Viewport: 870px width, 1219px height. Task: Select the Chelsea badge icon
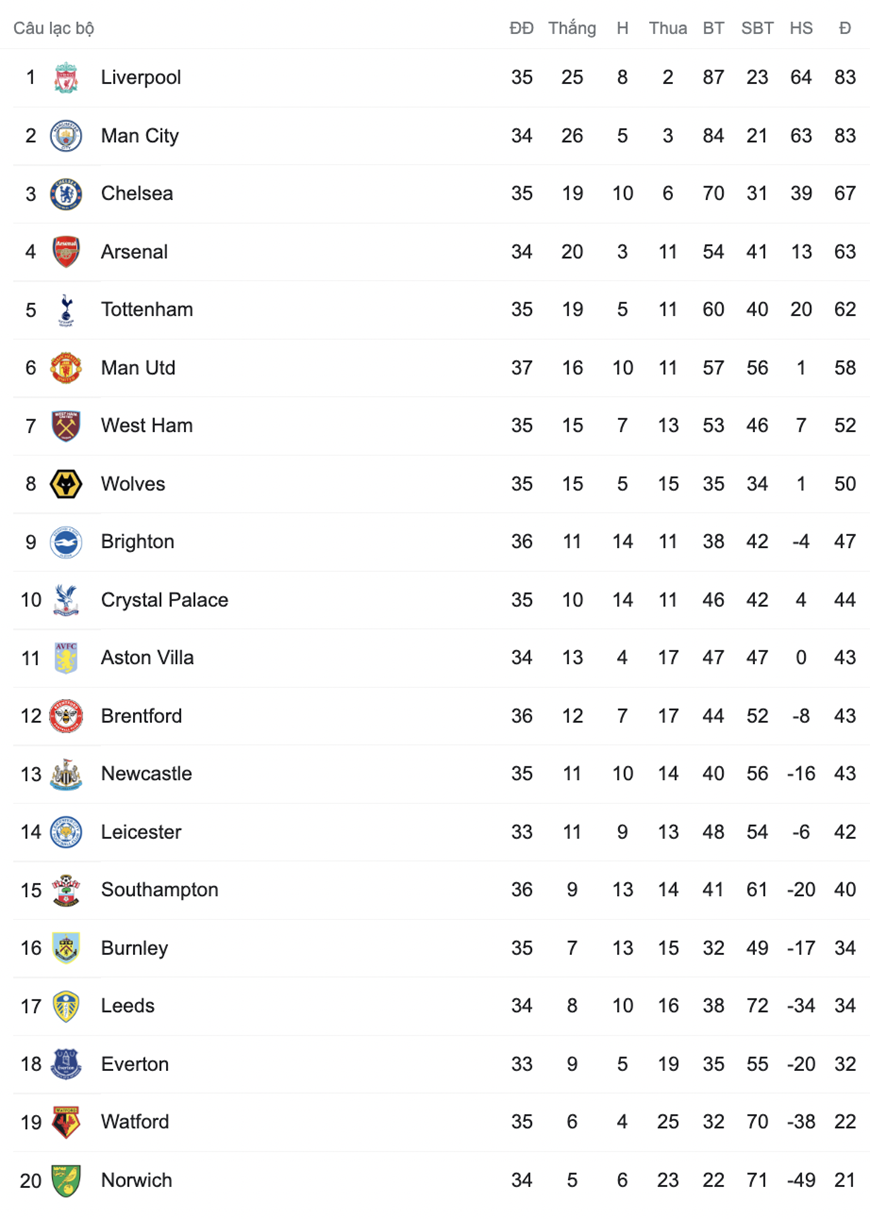[x=66, y=193]
